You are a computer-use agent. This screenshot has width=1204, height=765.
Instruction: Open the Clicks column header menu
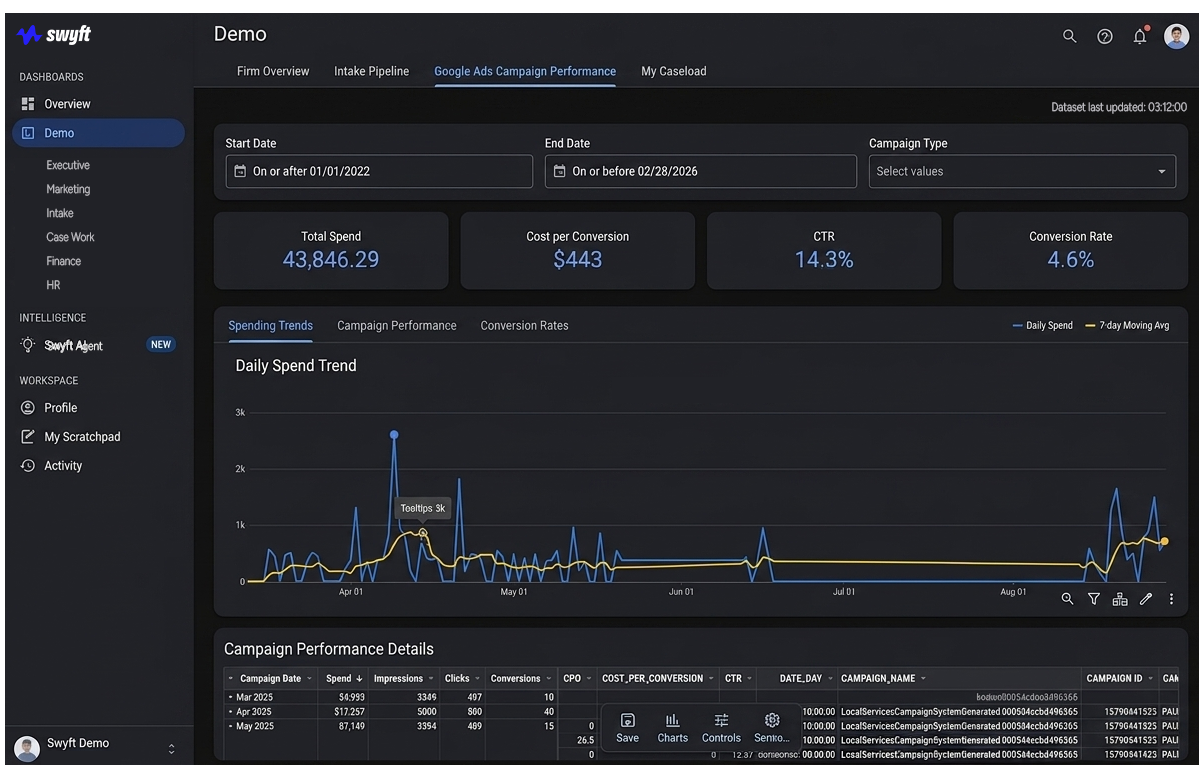coord(476,679)
